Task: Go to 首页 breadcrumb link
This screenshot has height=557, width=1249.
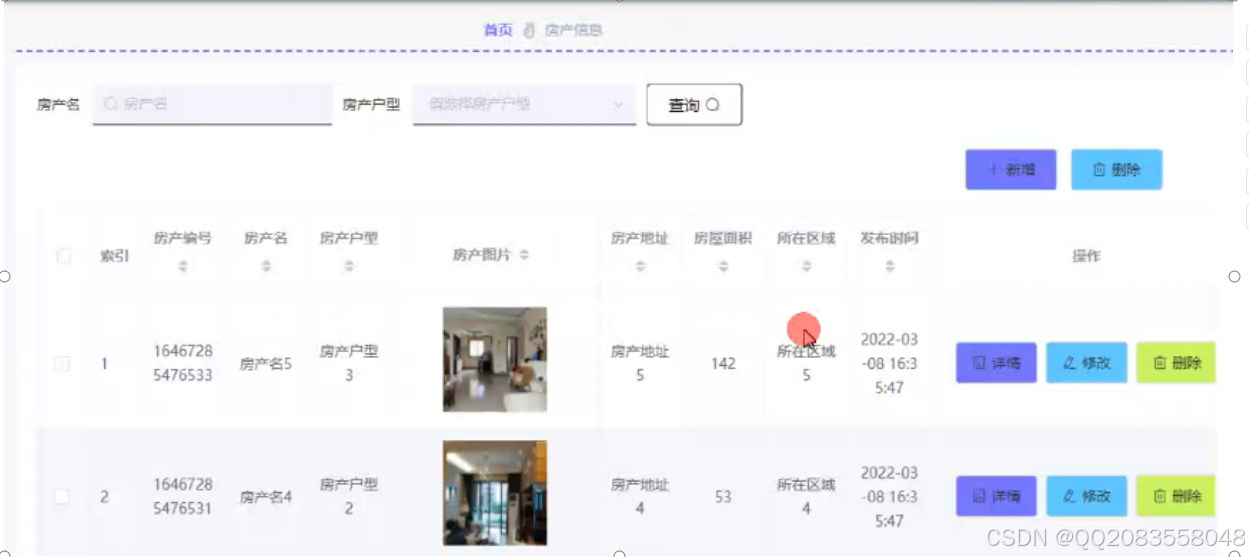Action: pos(498,30)
